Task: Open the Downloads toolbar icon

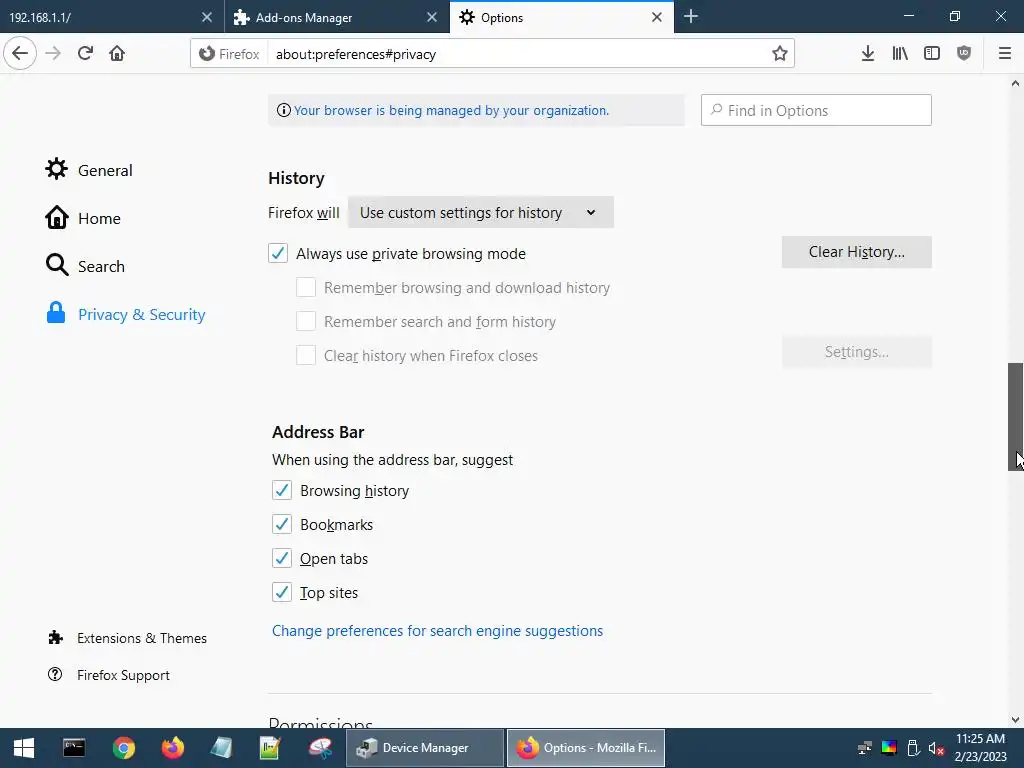Action: (x=867, y=54)
